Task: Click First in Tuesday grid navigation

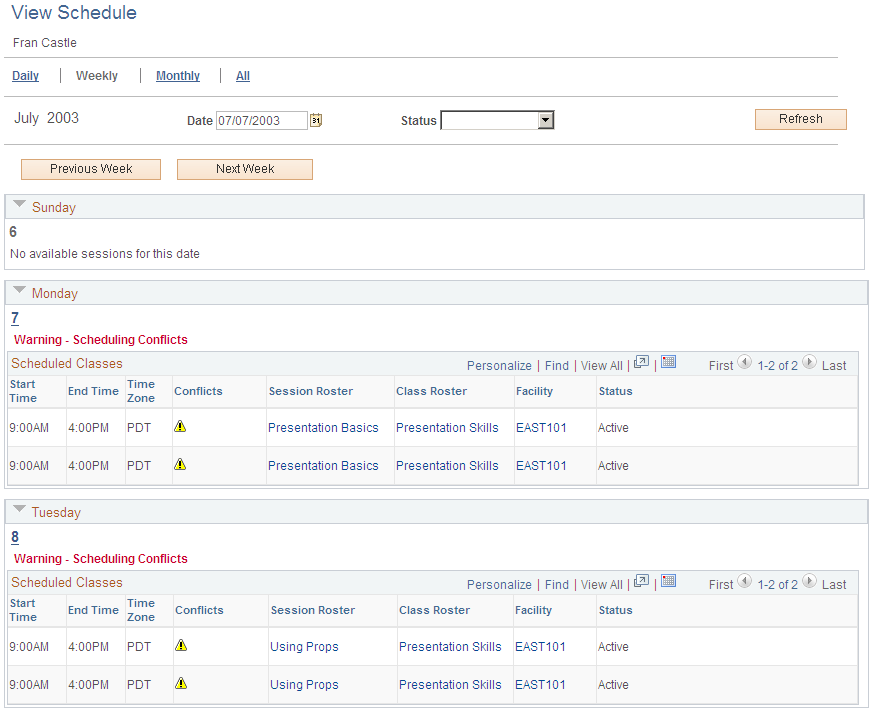Action: coord(721,585)
